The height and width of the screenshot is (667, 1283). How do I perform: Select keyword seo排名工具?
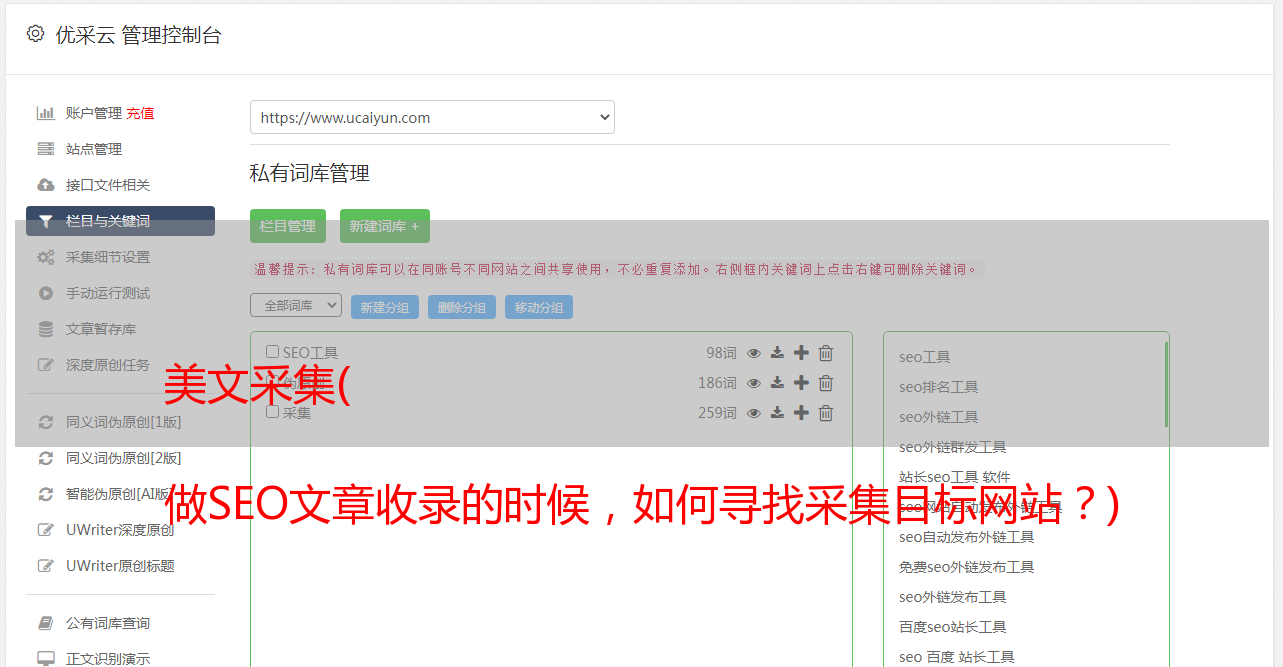[939, 387]
